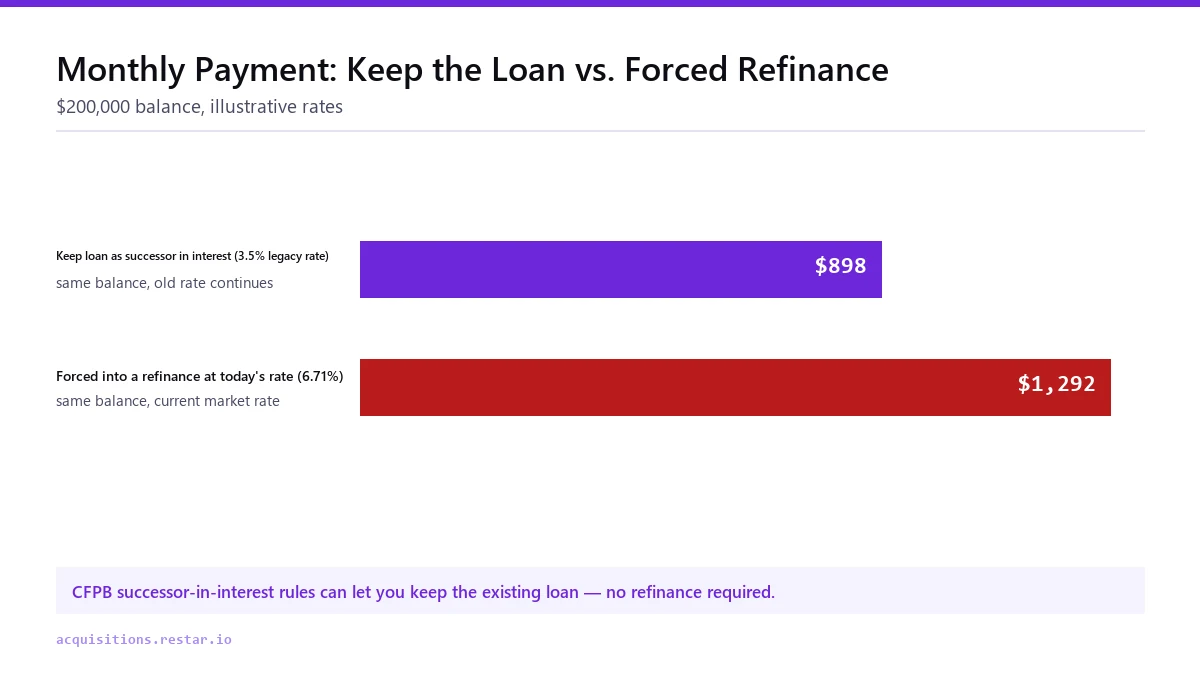Click the '(3.5% legacy rate)' text
This screenshot has width=1200, height=675.
(x=281, y=256)
